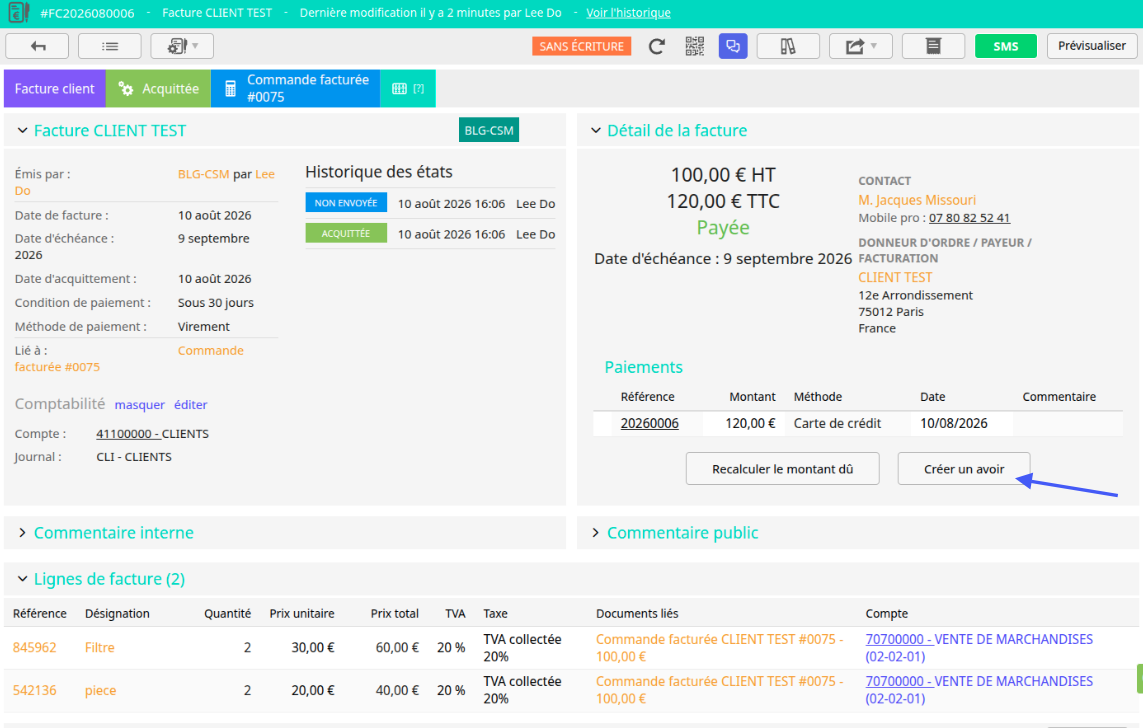Screen dimensions: 1143x728
Task: Click the teal table icon tab
Action: click(407, 89)
